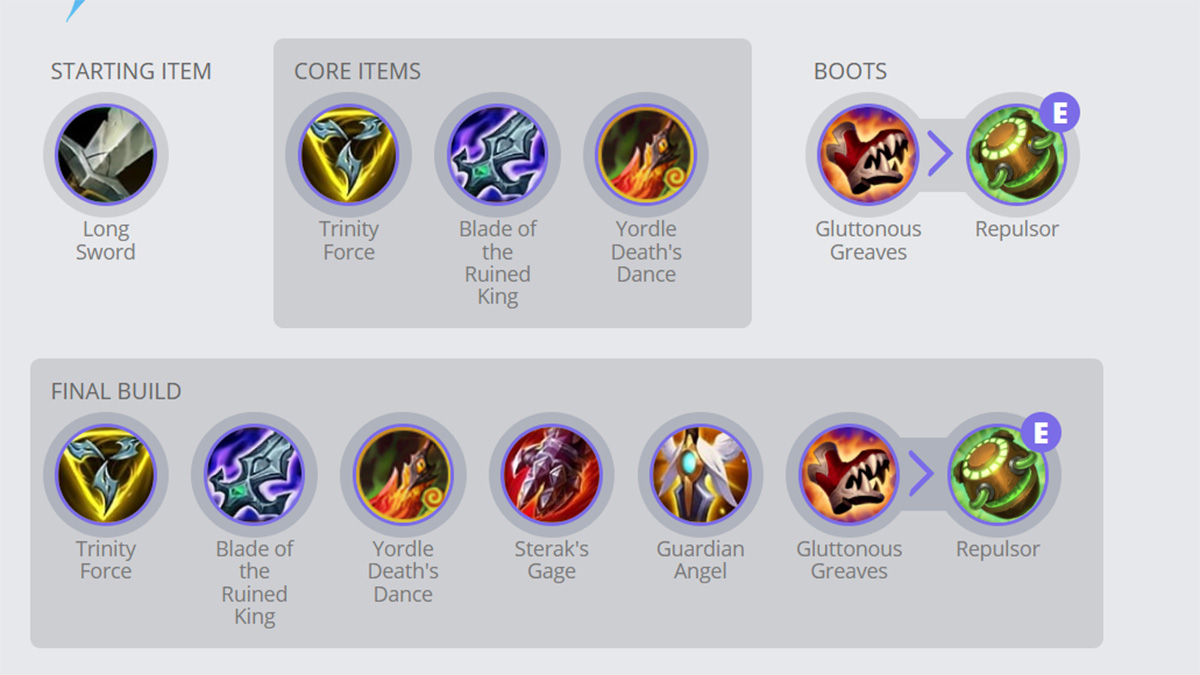Click the Long Sword text label

pyautogui.click(x=105, y=240)
